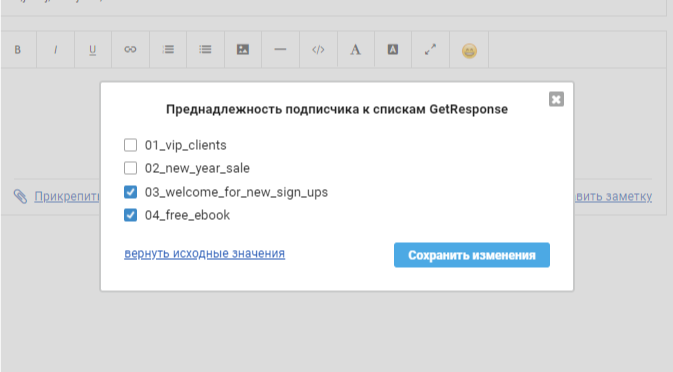Viewport: 673px width, 372px height.
Task: Select the 04_free_ebook label text
Action: (187, 215)
